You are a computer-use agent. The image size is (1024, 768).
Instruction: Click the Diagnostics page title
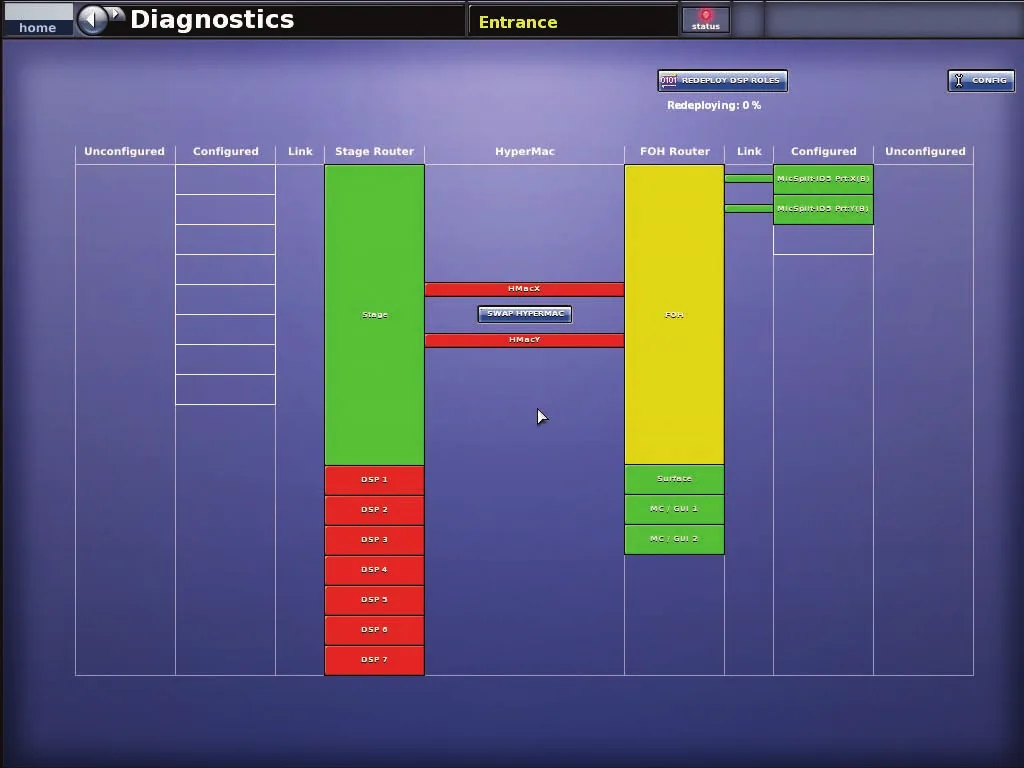coord(212,20)
